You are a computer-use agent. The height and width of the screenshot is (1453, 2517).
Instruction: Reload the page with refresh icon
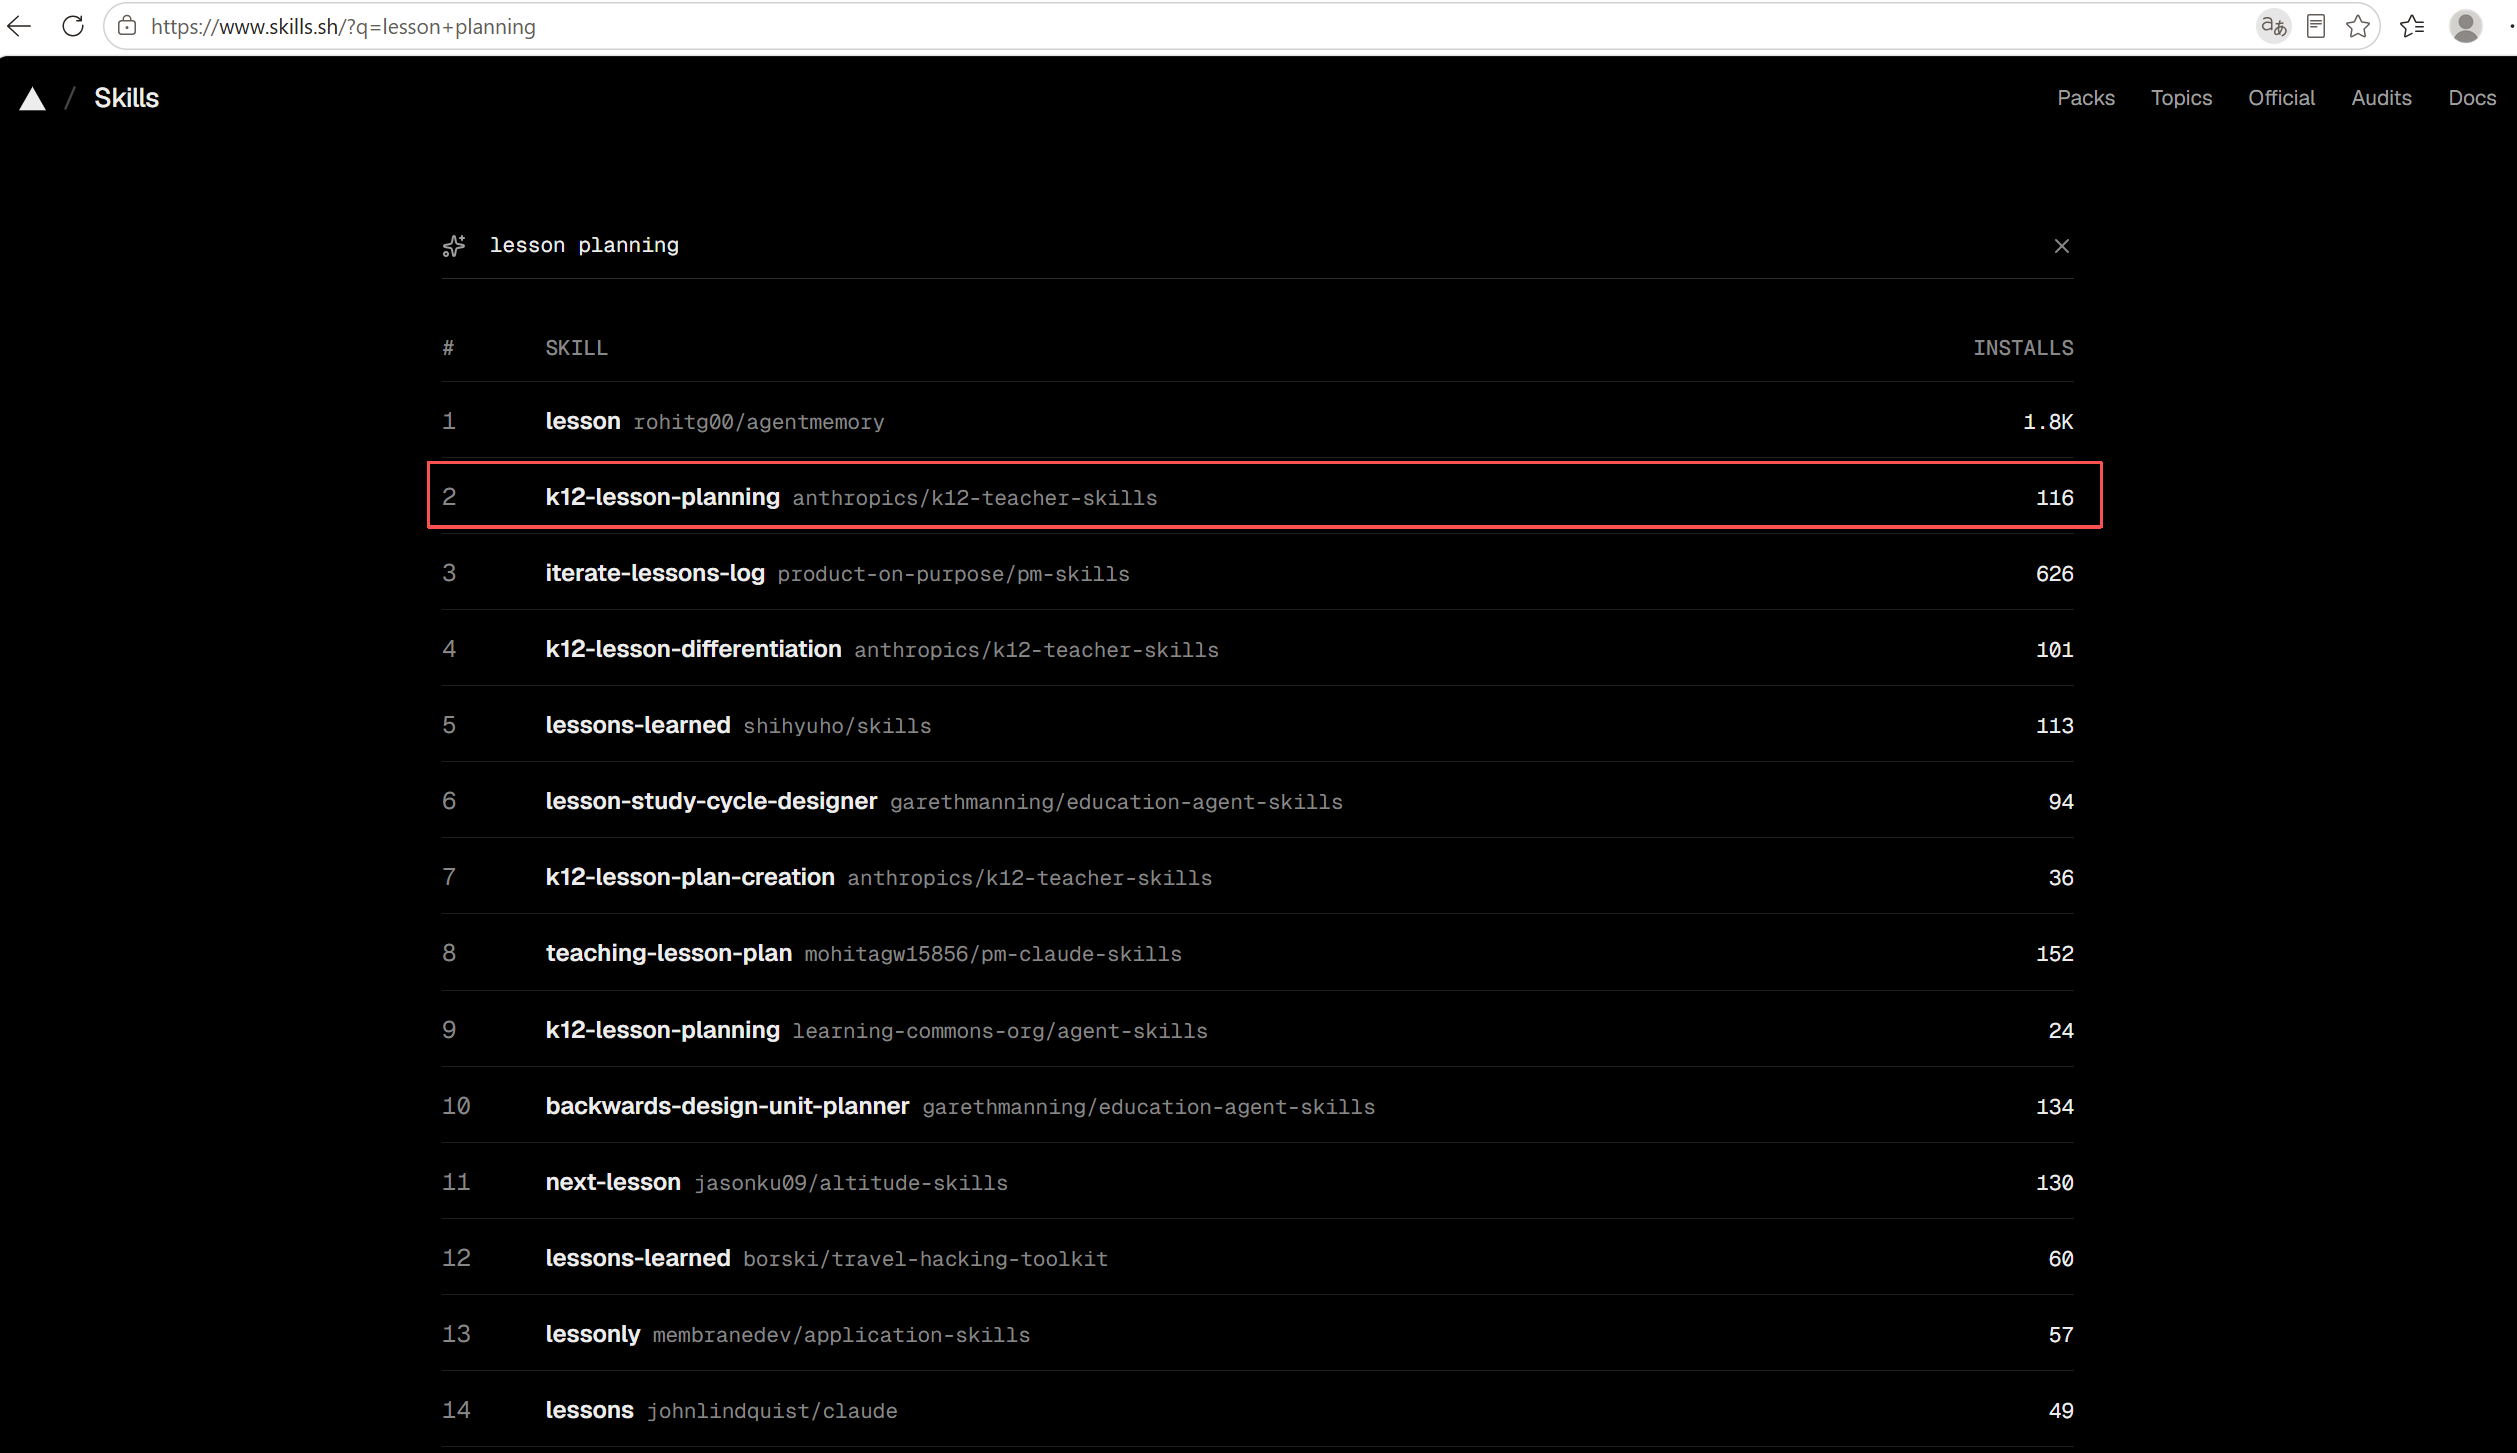tap(73, 26)
